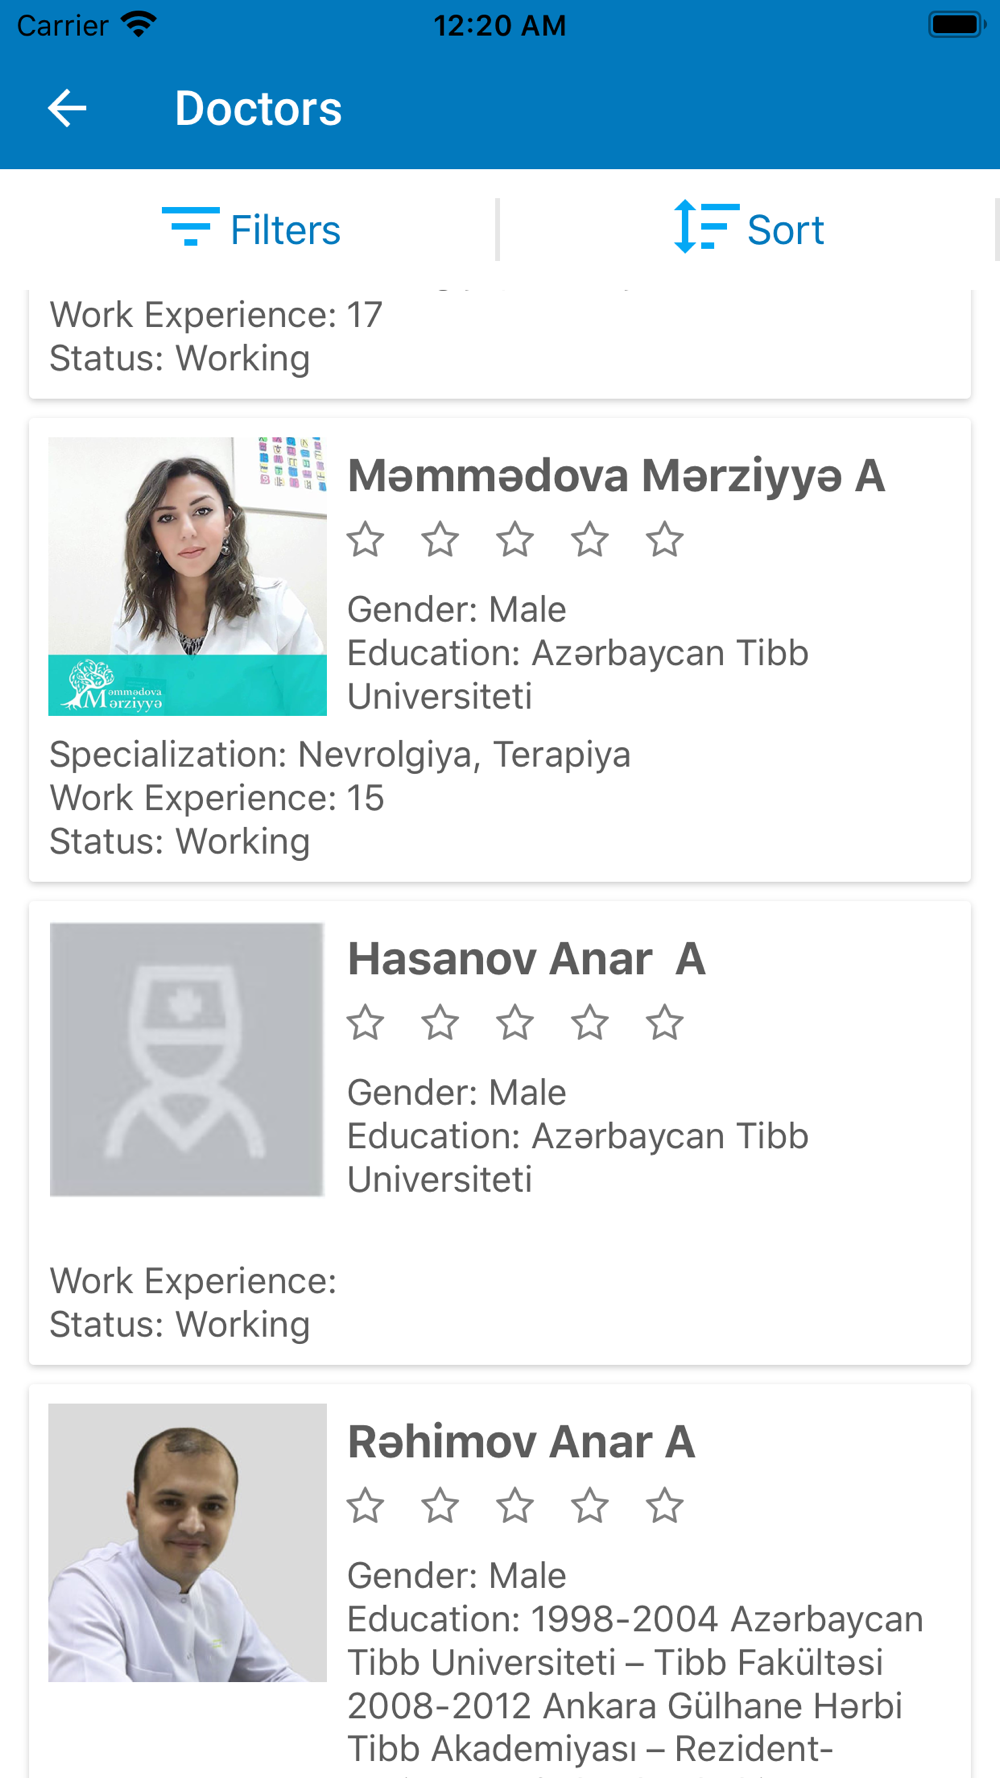The image size is (1000, 1778).
Task: Tap Məmmədova Mərziyyə's profile photo
Action: [x=188, y=576]
